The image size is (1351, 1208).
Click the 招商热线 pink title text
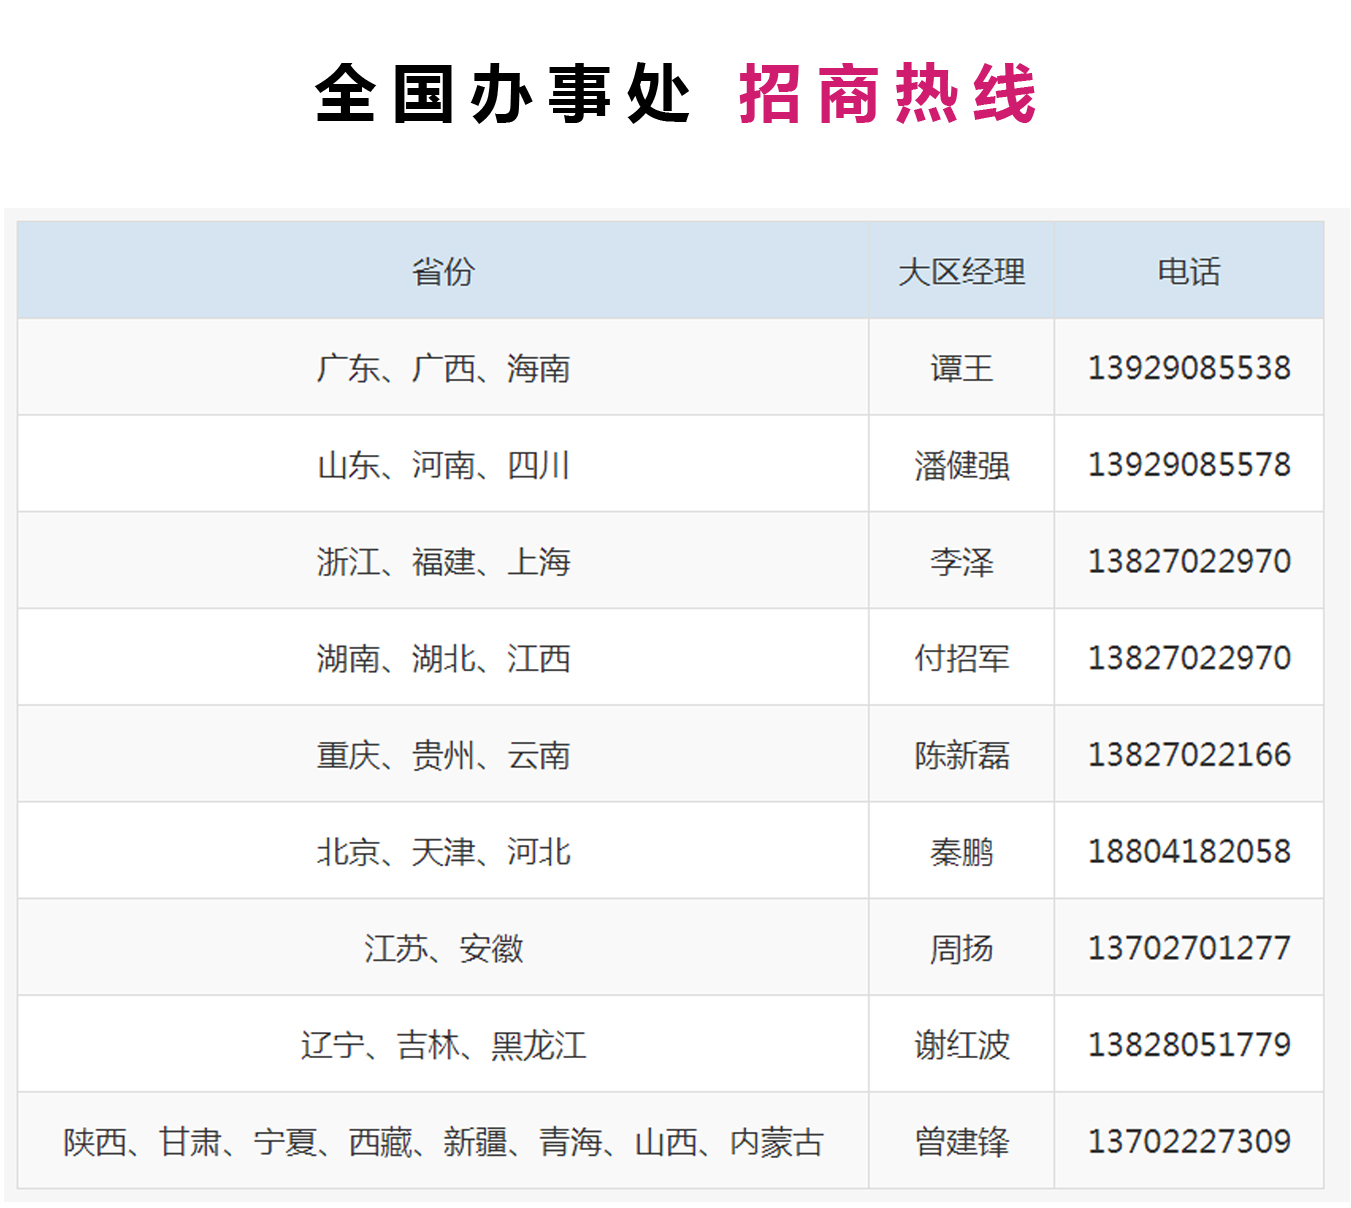pyautogui.click(x=887, y=94)
